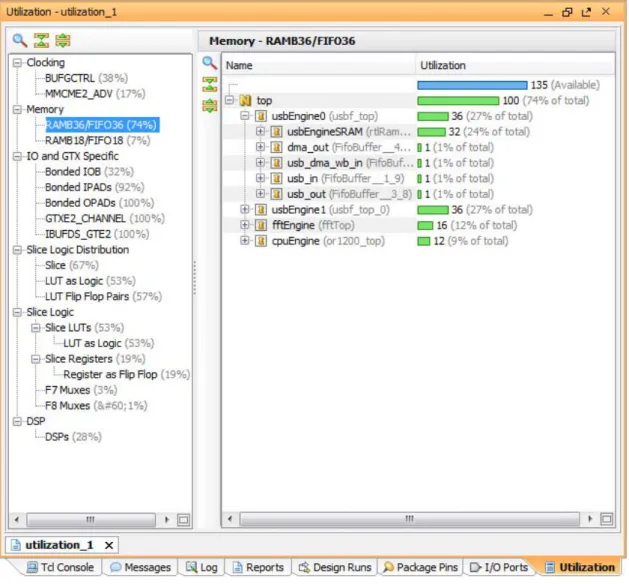The width and height of the screenshot is (629, 584).
Task: Click expand all icon in left tree toolbar
Action: (x=63, y=40)
